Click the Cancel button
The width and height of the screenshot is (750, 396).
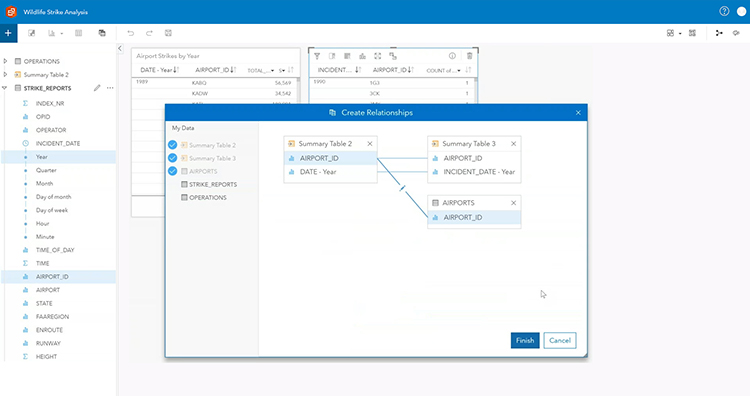pos(560,341)
